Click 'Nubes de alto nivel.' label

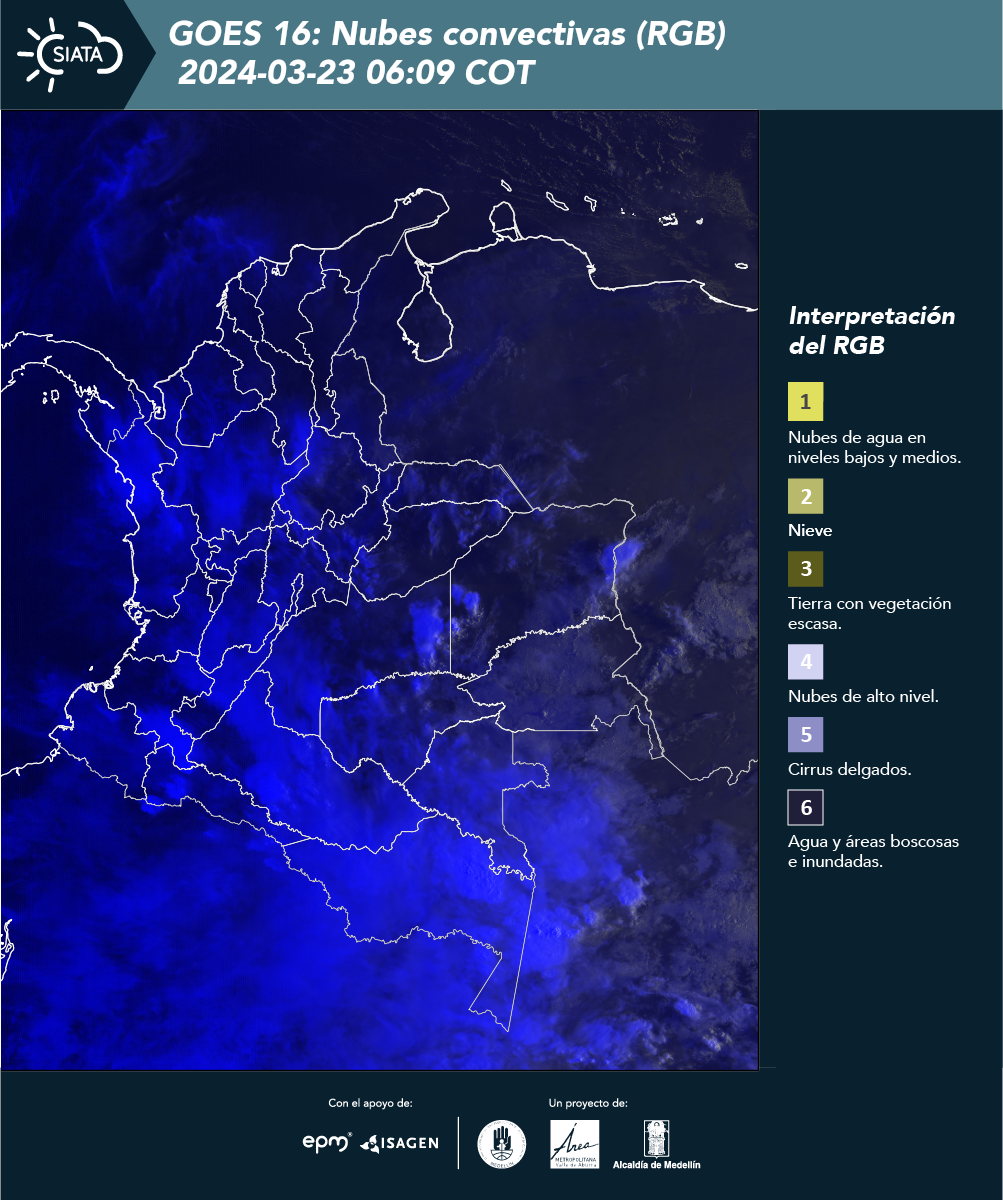[x=863, y=696]
